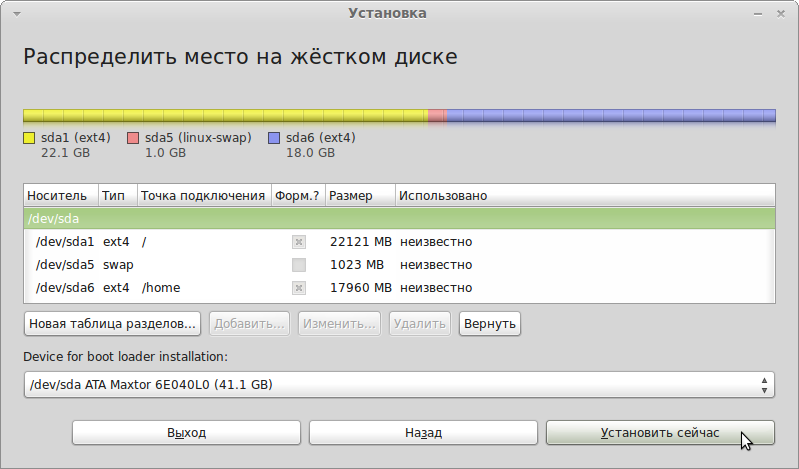Click the Изменить button
The image size is (799, 469).
(x=339, y=324)
